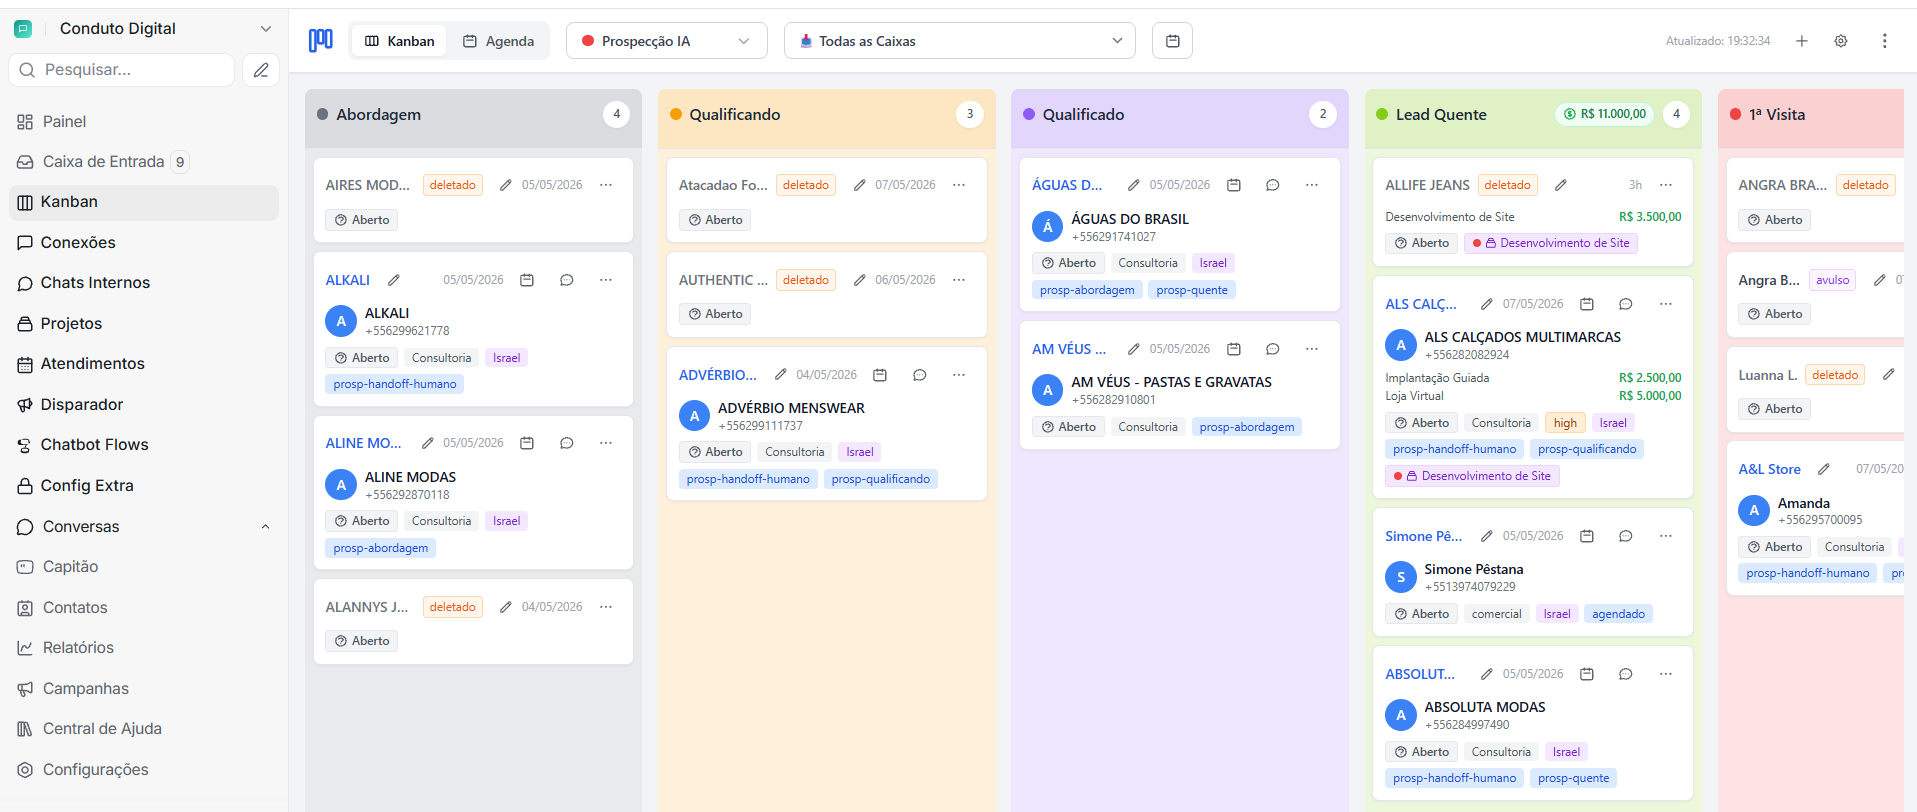
Task: Click calendar icon on ALINE MODAS card
Action: (527, 443)
